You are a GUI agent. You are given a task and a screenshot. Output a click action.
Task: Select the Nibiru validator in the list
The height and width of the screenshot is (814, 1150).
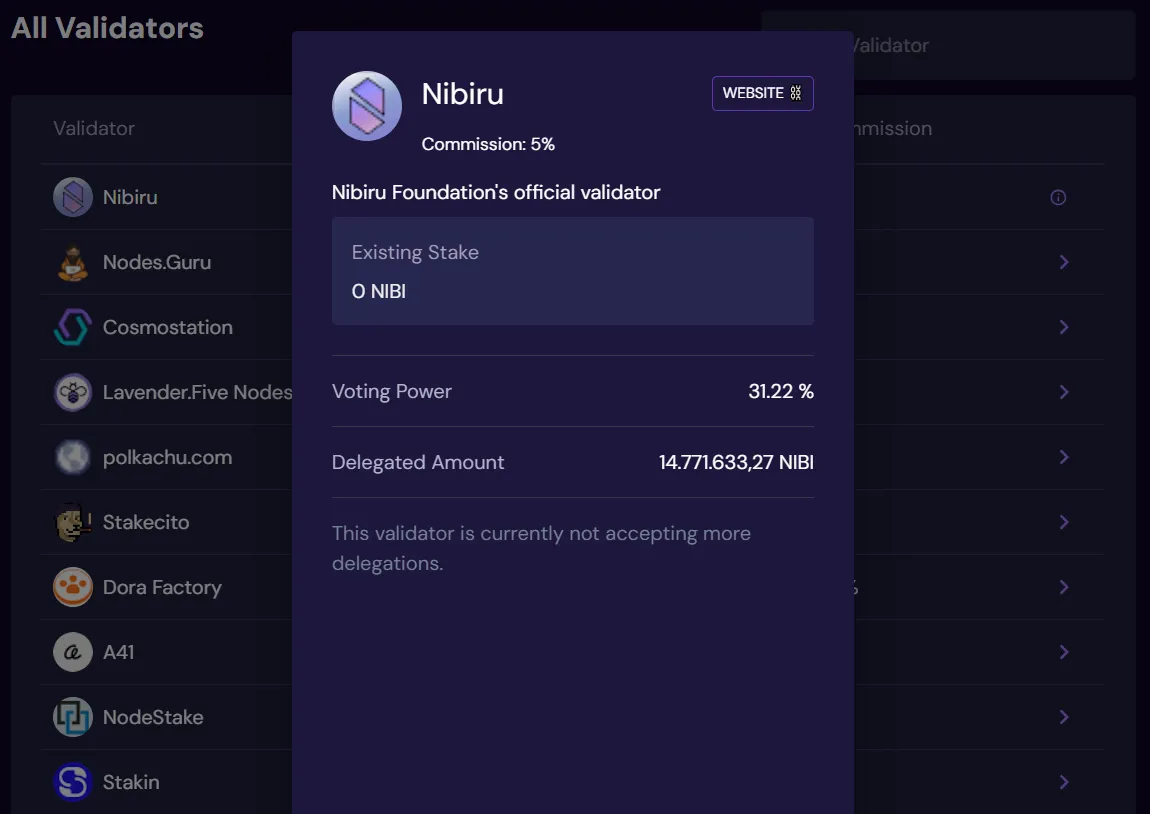[x=130, y=197]
